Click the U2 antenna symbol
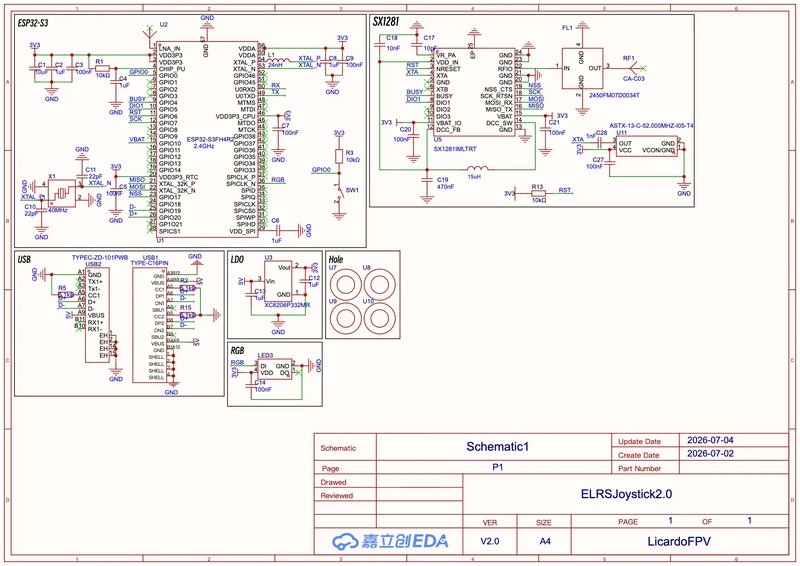800x566 pixels. (x=148, y=35)
